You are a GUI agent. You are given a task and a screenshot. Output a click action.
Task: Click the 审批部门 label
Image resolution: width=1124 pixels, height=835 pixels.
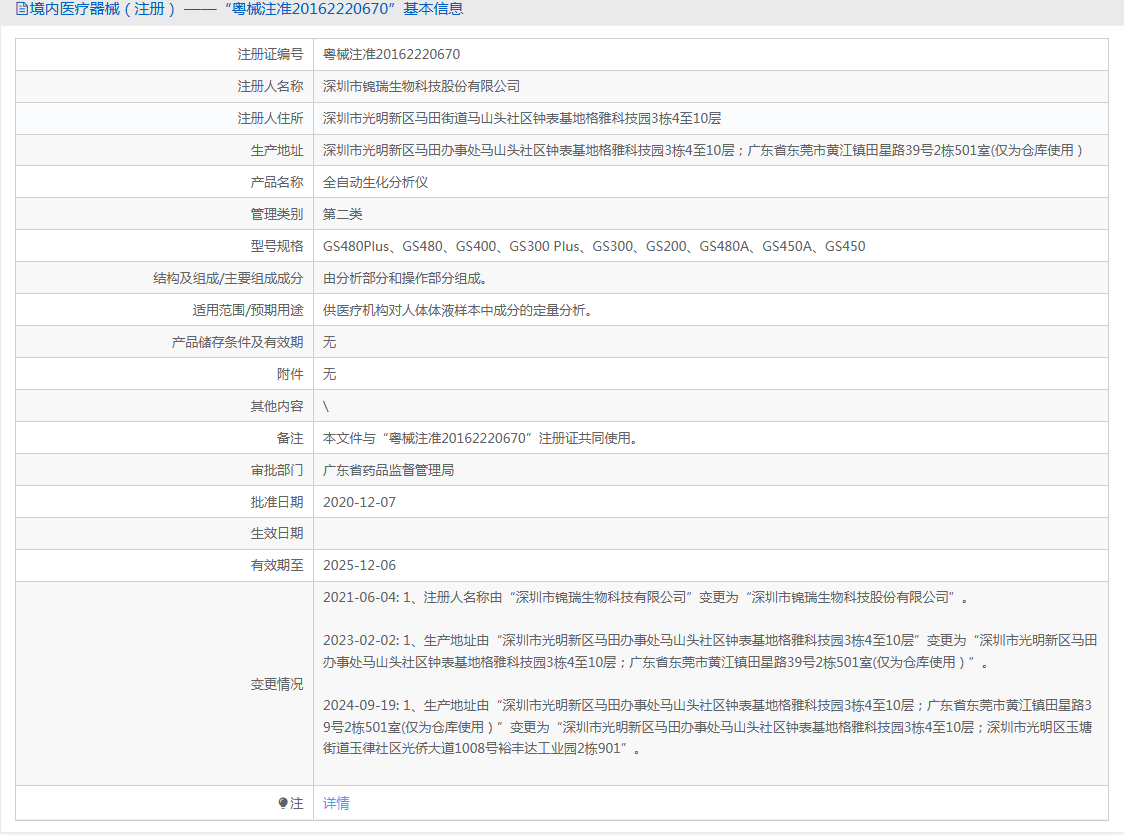[x=277, y=471]
